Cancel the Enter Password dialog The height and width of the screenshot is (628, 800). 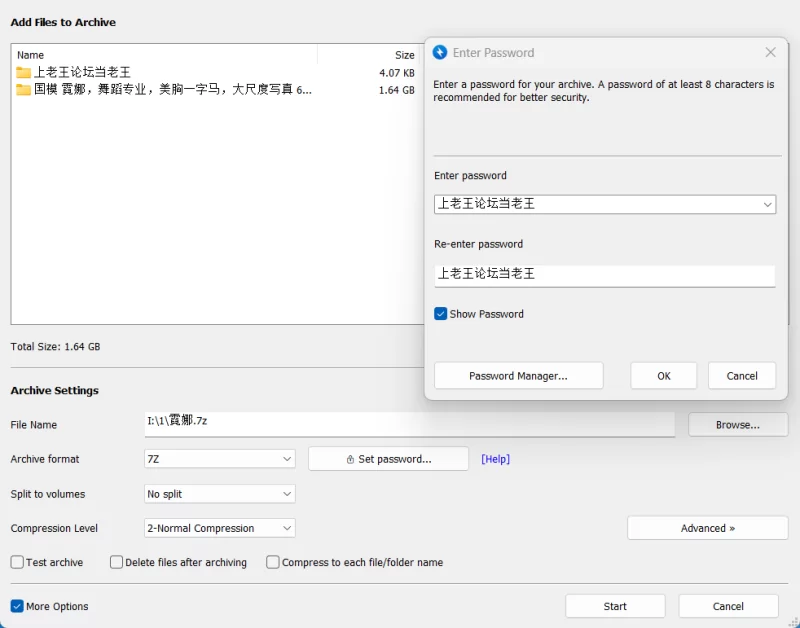tap(742, 376)
